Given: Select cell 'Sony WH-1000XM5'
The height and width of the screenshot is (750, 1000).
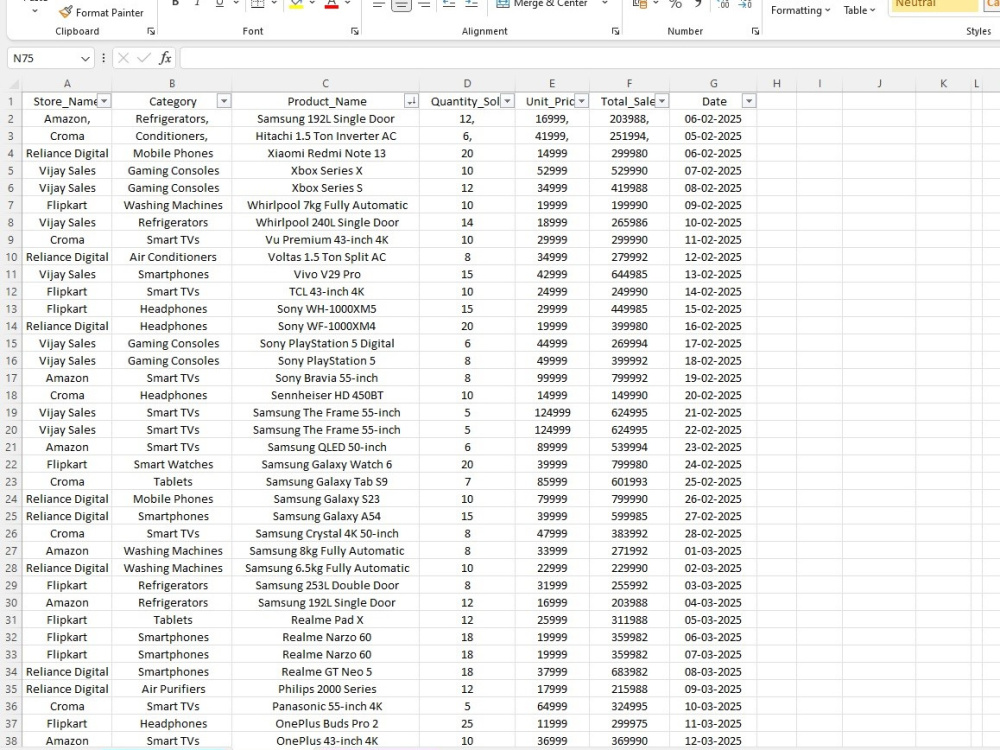Looking at the screenshot, I should 326,309.
